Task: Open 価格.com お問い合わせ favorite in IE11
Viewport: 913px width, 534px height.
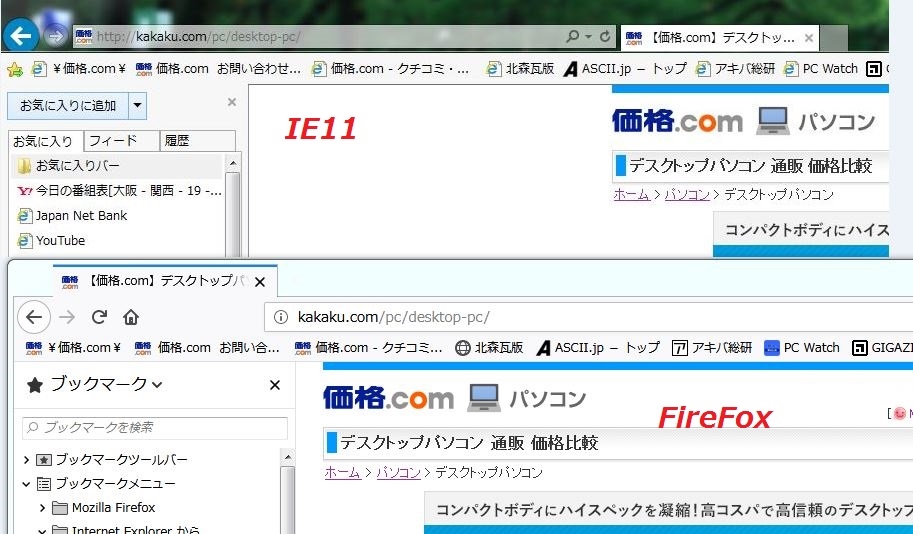Action: click(218, 69)
